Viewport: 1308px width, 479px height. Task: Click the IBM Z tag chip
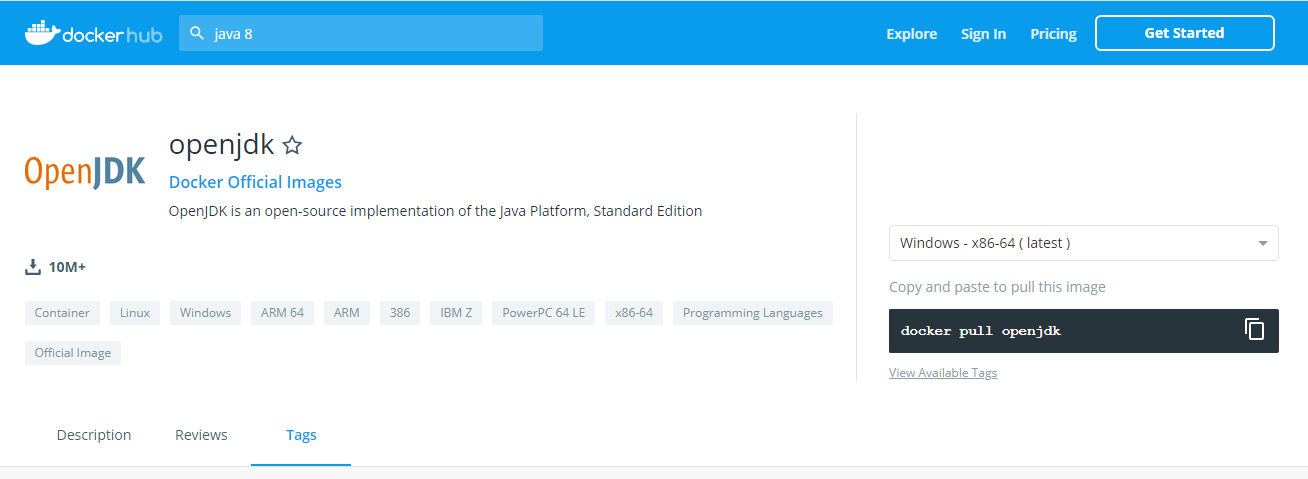456,313
